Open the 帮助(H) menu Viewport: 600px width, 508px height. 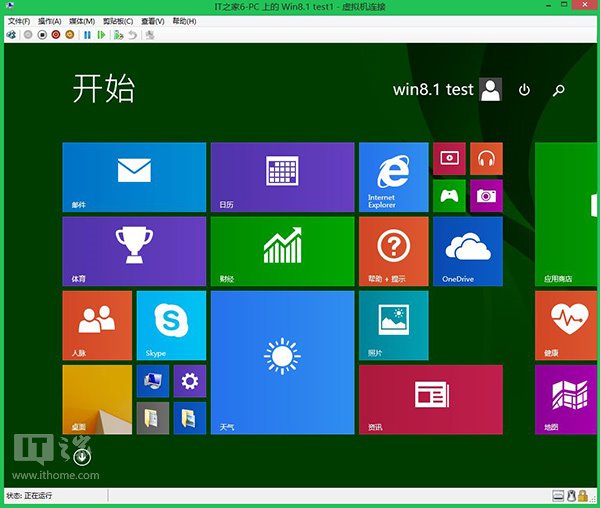coord(184,21)
